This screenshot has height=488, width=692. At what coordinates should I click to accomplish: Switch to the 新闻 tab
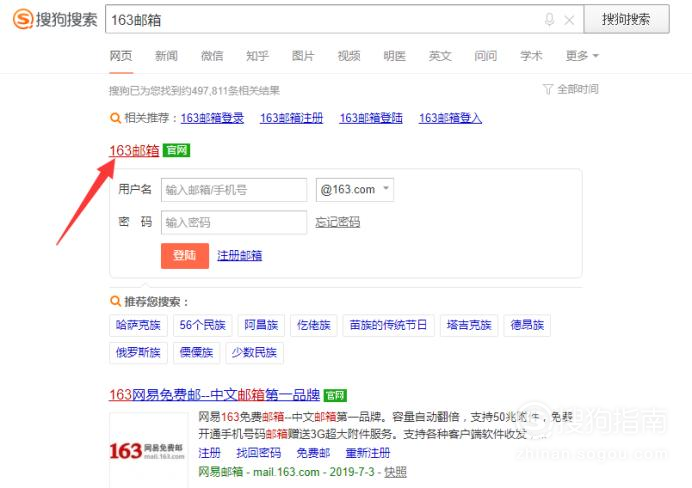(166, 56)
